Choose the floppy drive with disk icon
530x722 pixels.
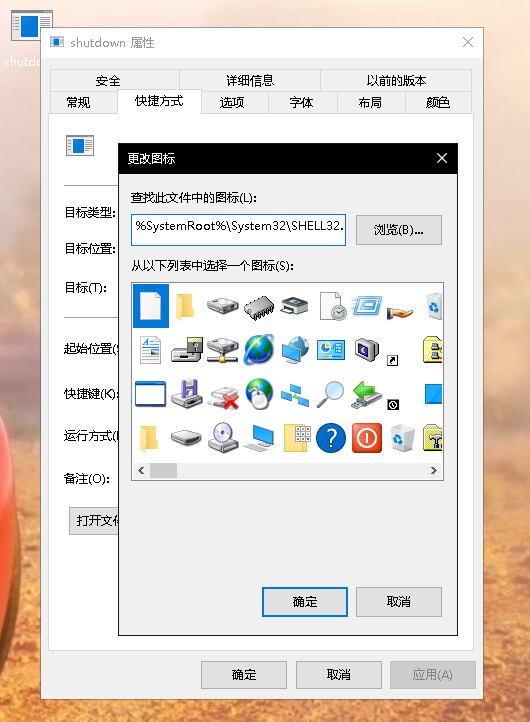pyautogui.click(x=186, y=350)
